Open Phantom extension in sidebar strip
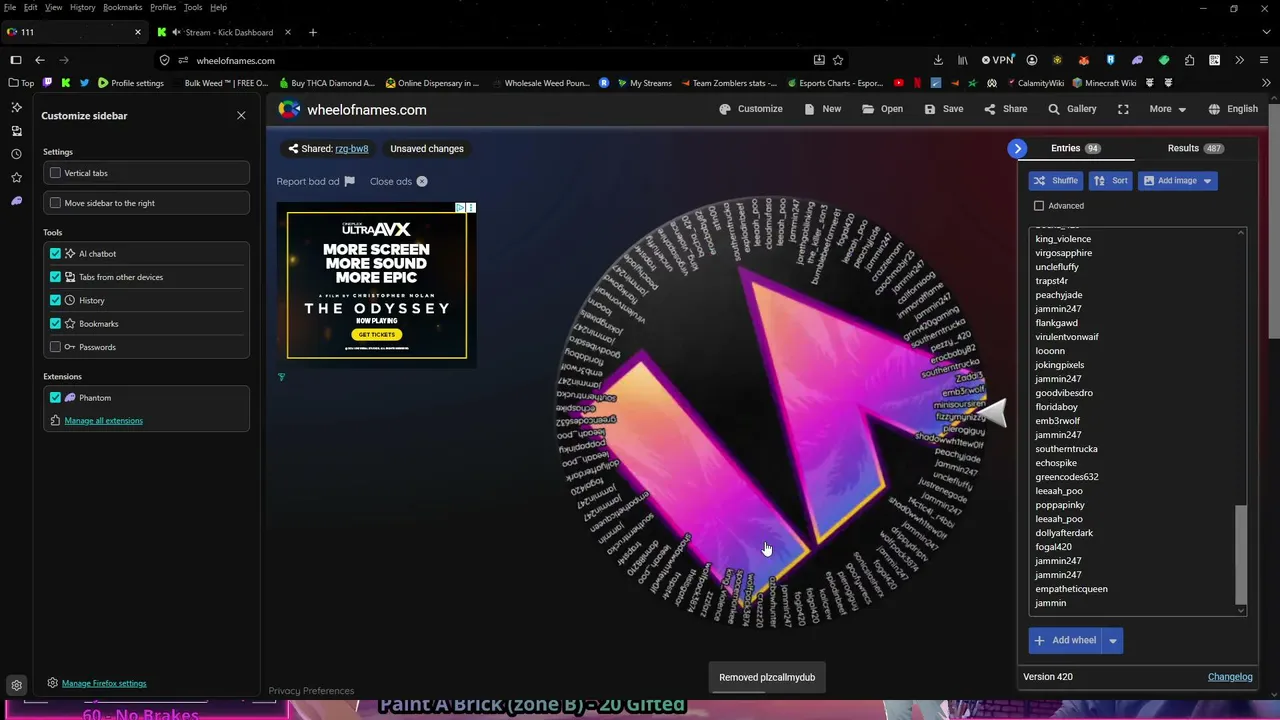Viewport: 1280px width, 720px height. (x=16, y=201)
